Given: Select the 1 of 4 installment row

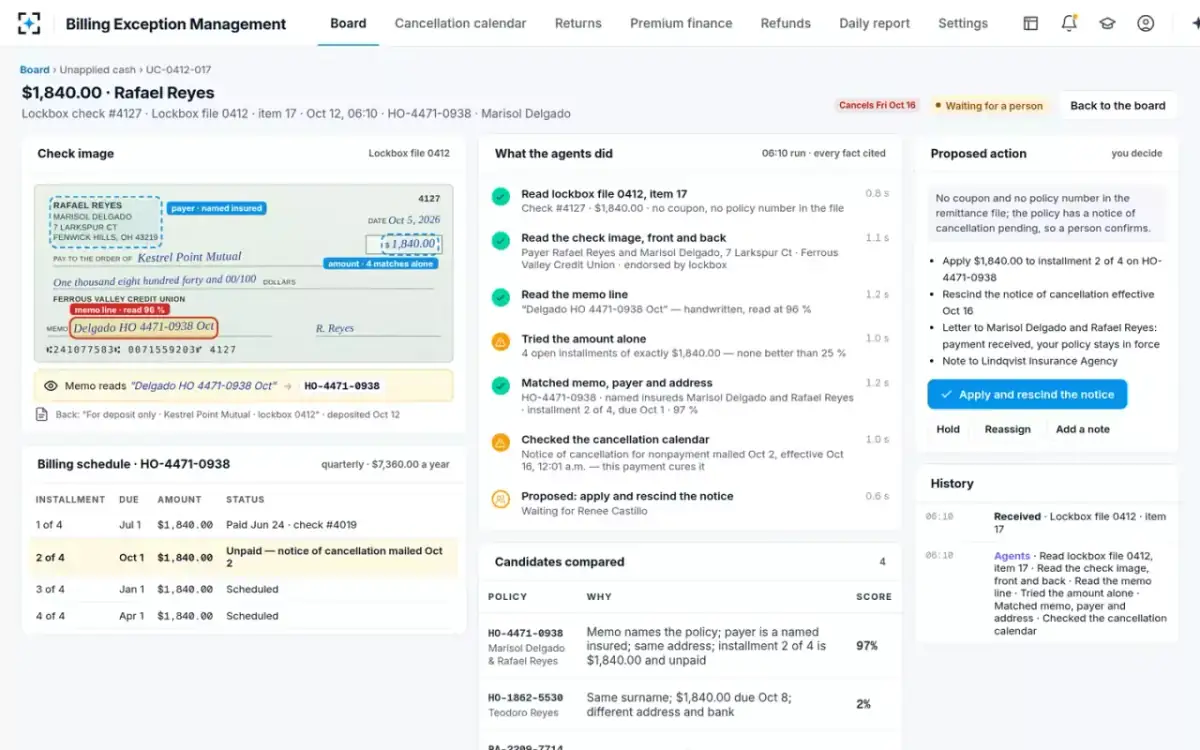Looking at the screenshot, I should tap(243, 524).
